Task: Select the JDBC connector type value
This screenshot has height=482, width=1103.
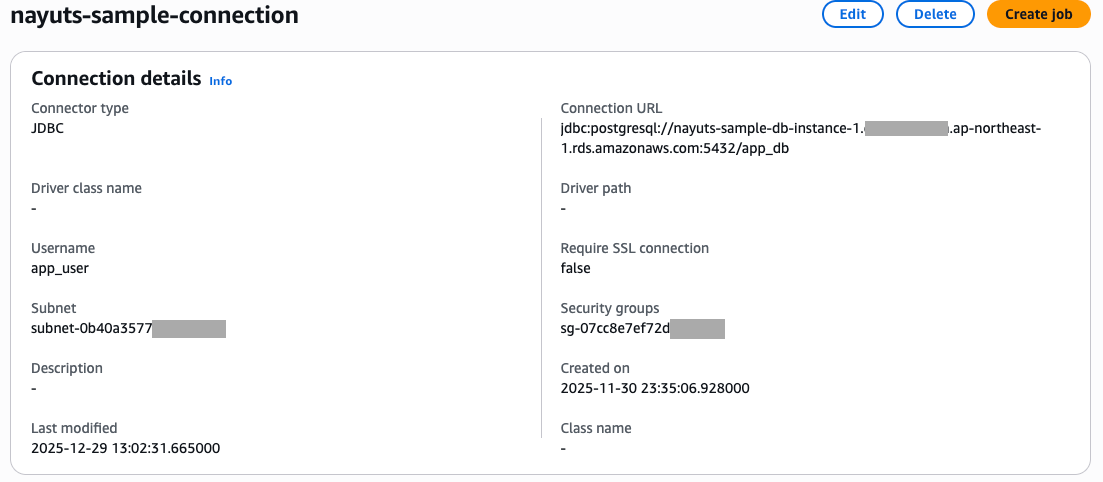Action: click(x=48, y=128)
